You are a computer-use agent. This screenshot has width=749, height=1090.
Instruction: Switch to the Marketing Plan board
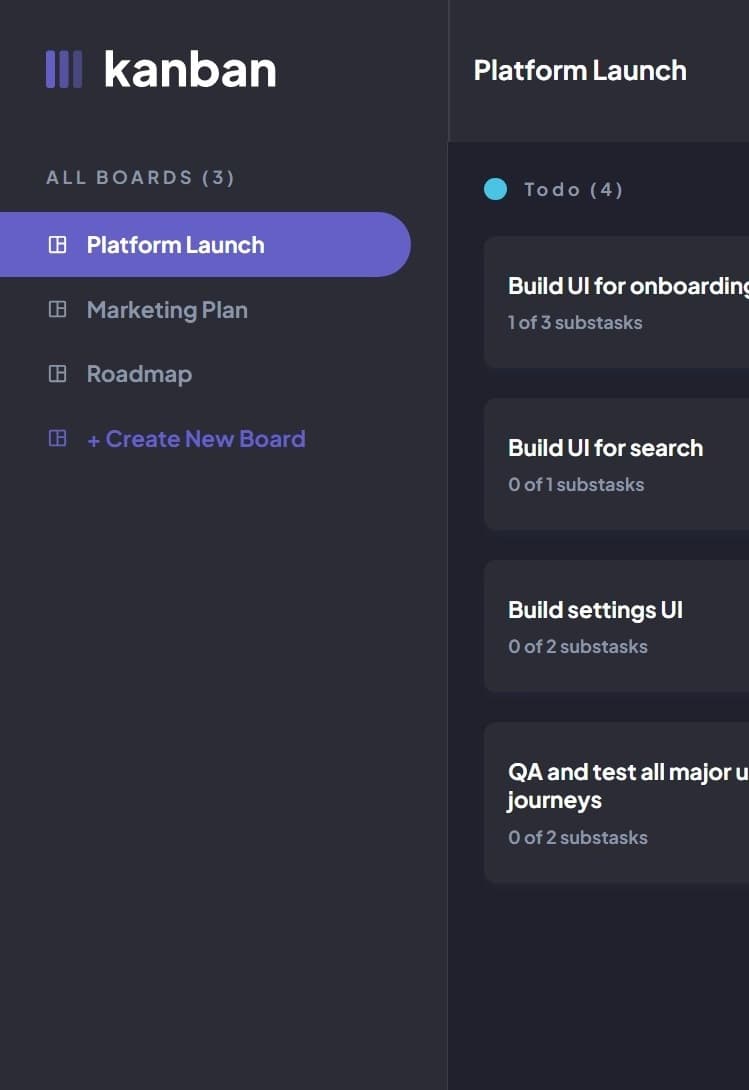click(167, 309)
